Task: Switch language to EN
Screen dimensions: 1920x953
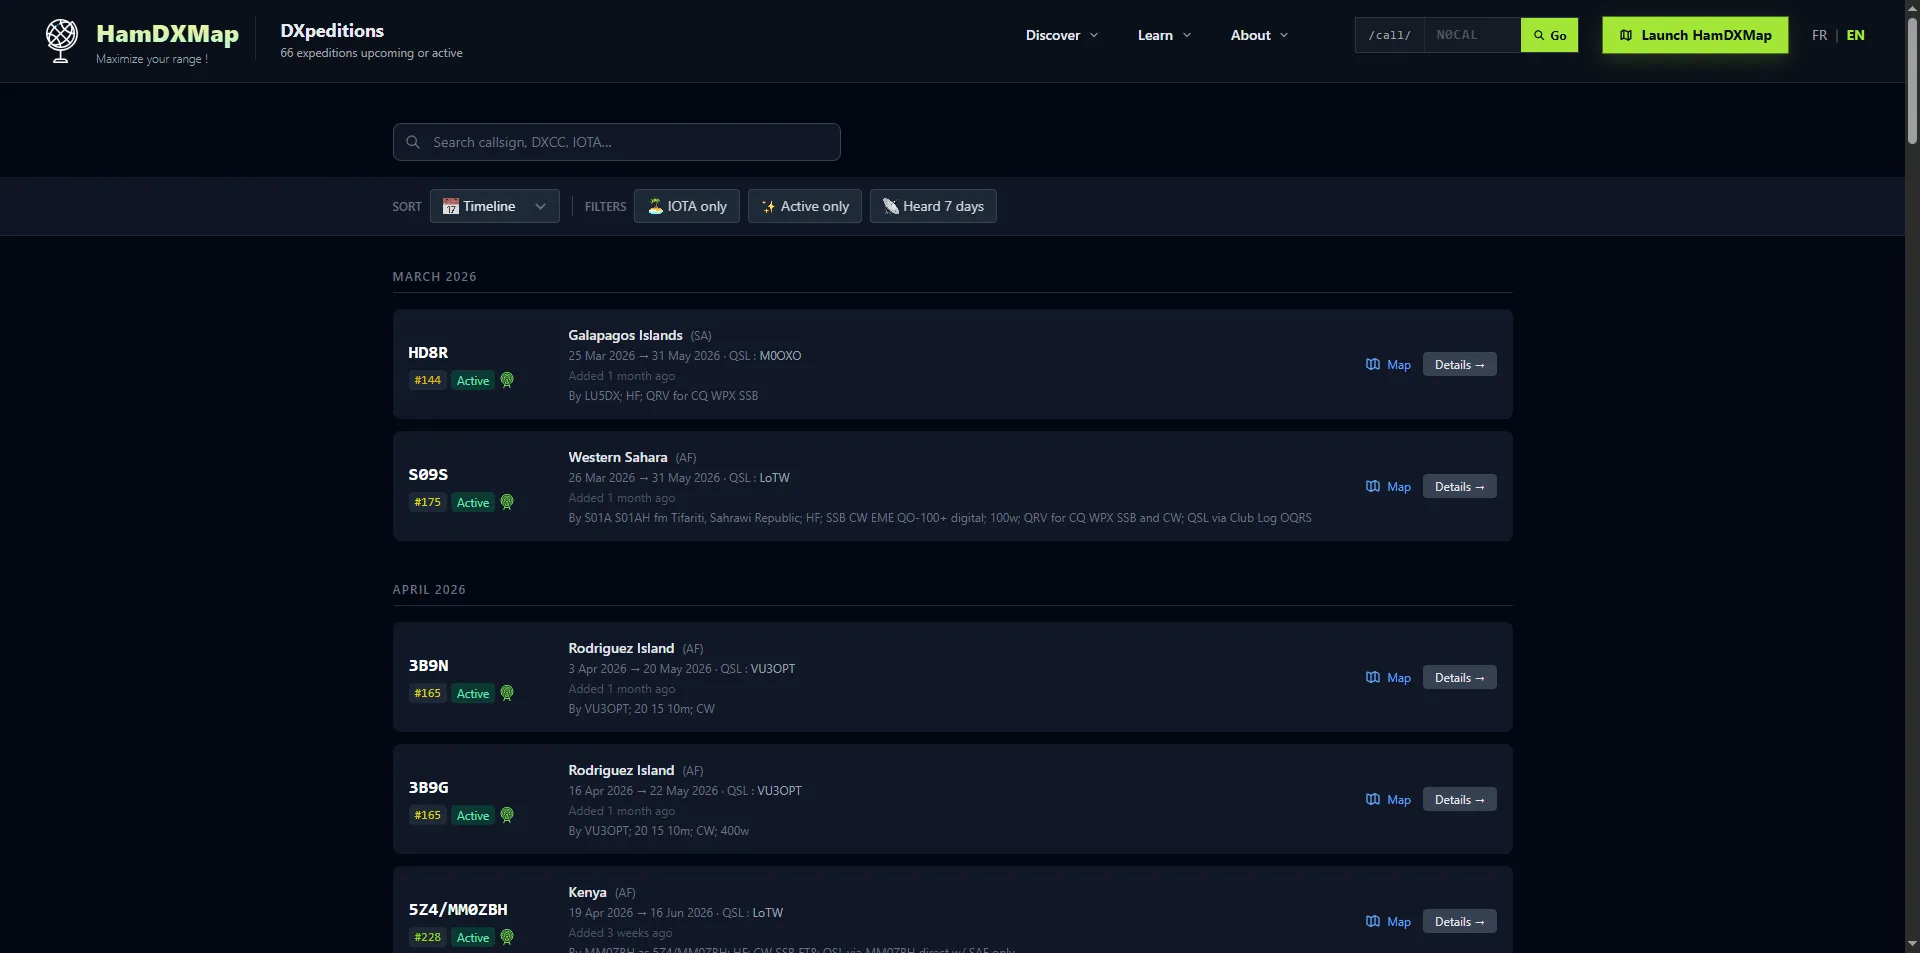Action: pos(1855,35)
